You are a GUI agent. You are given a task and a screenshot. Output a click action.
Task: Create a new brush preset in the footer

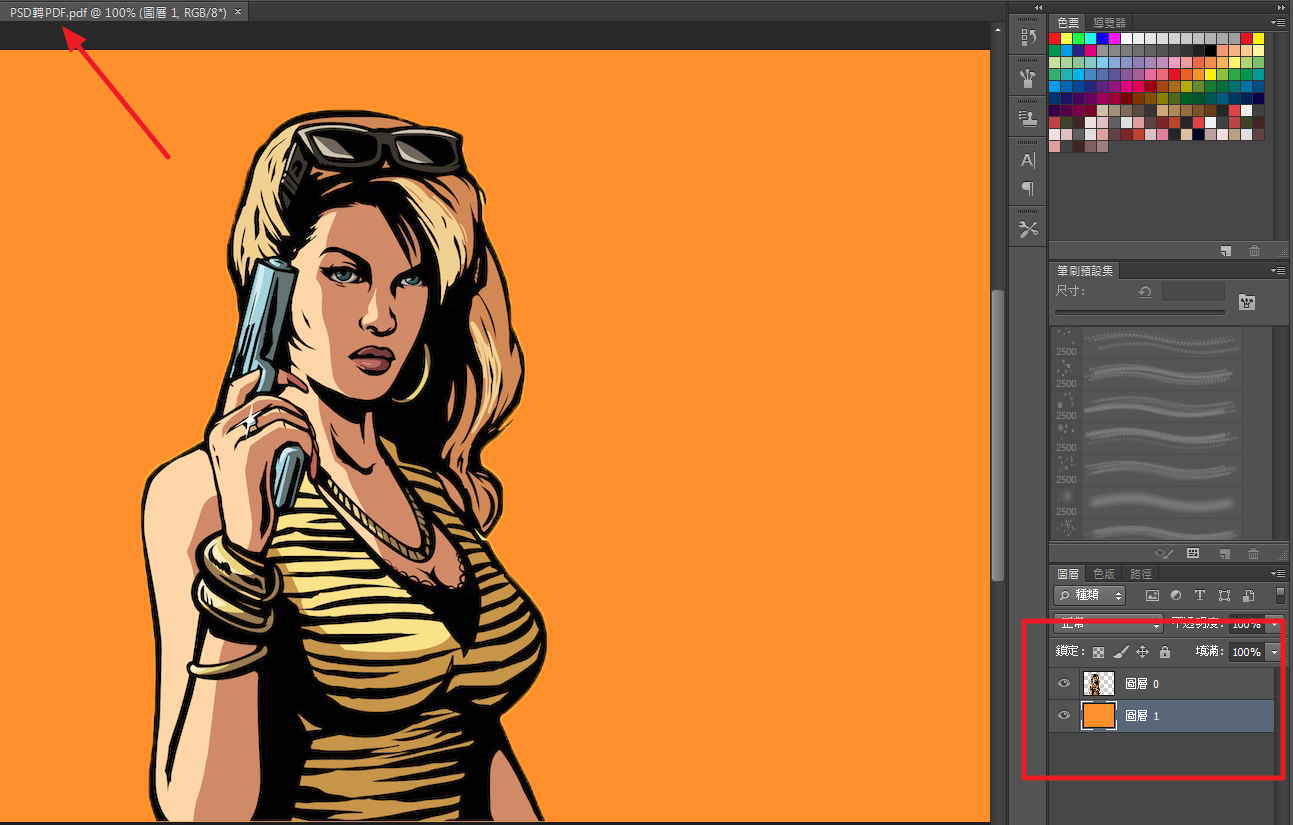pyautogui.click(x=1225, y=553)
